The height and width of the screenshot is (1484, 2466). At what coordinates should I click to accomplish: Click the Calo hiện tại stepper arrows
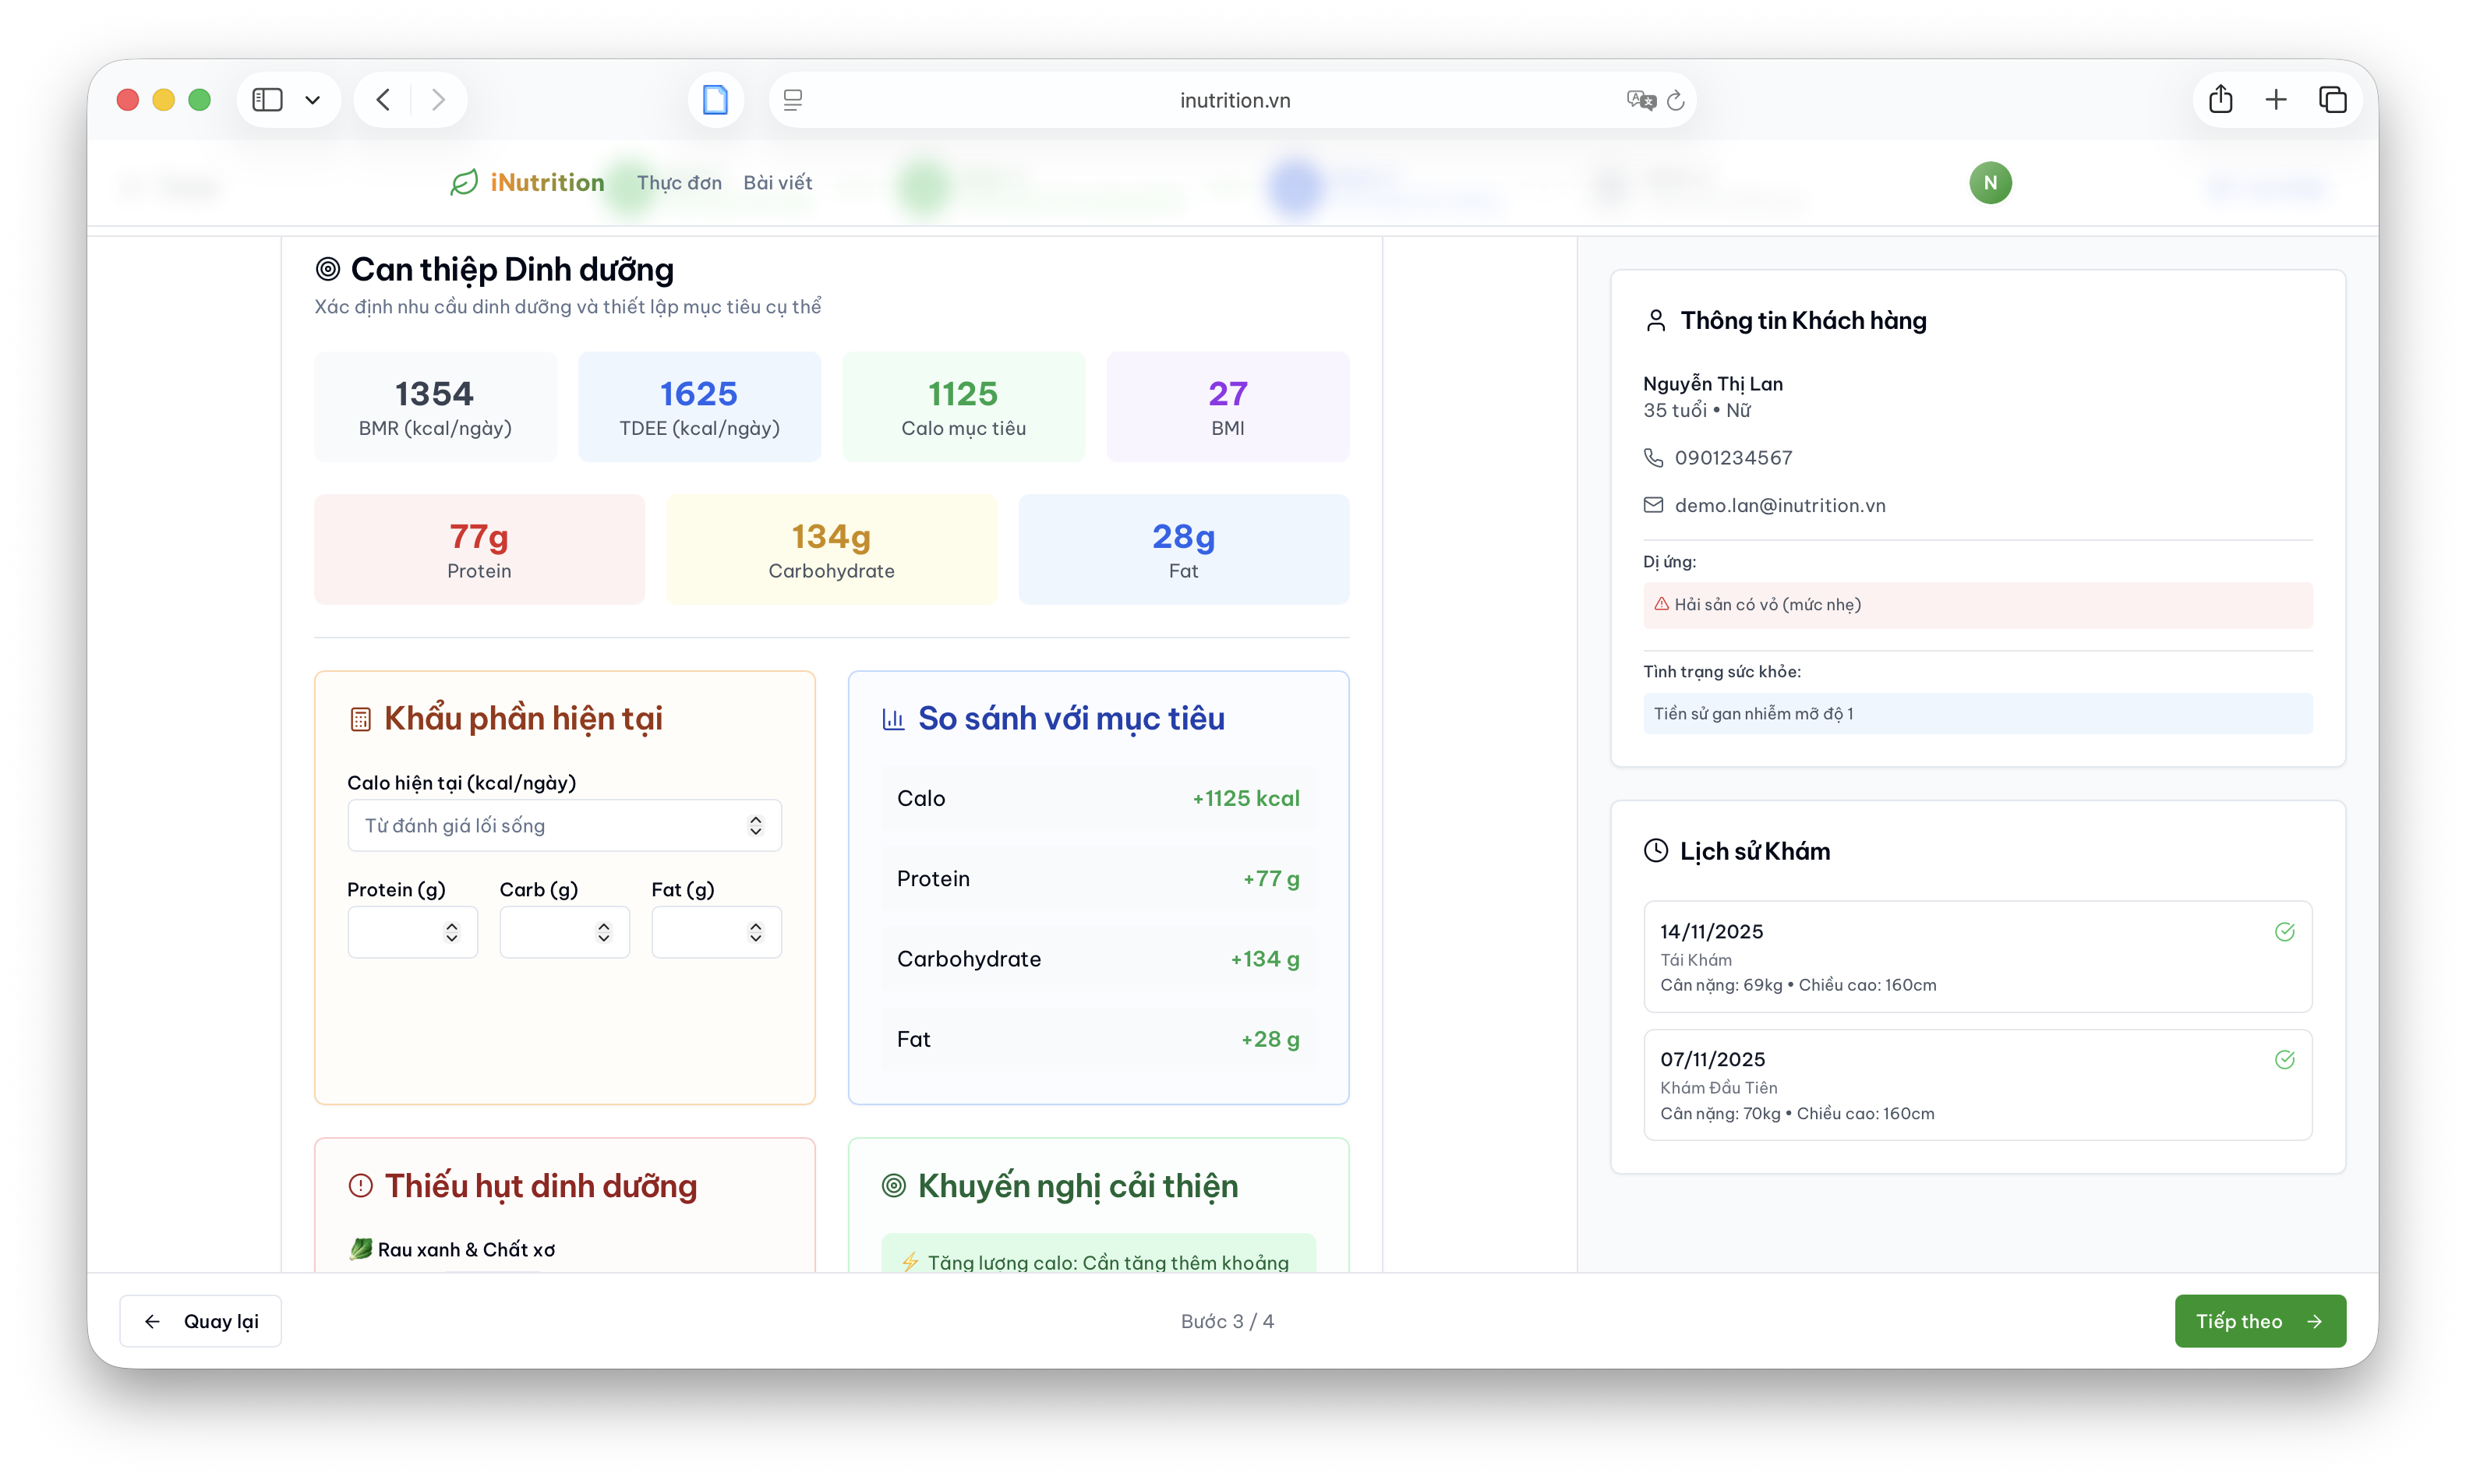[x=755, y=826]
